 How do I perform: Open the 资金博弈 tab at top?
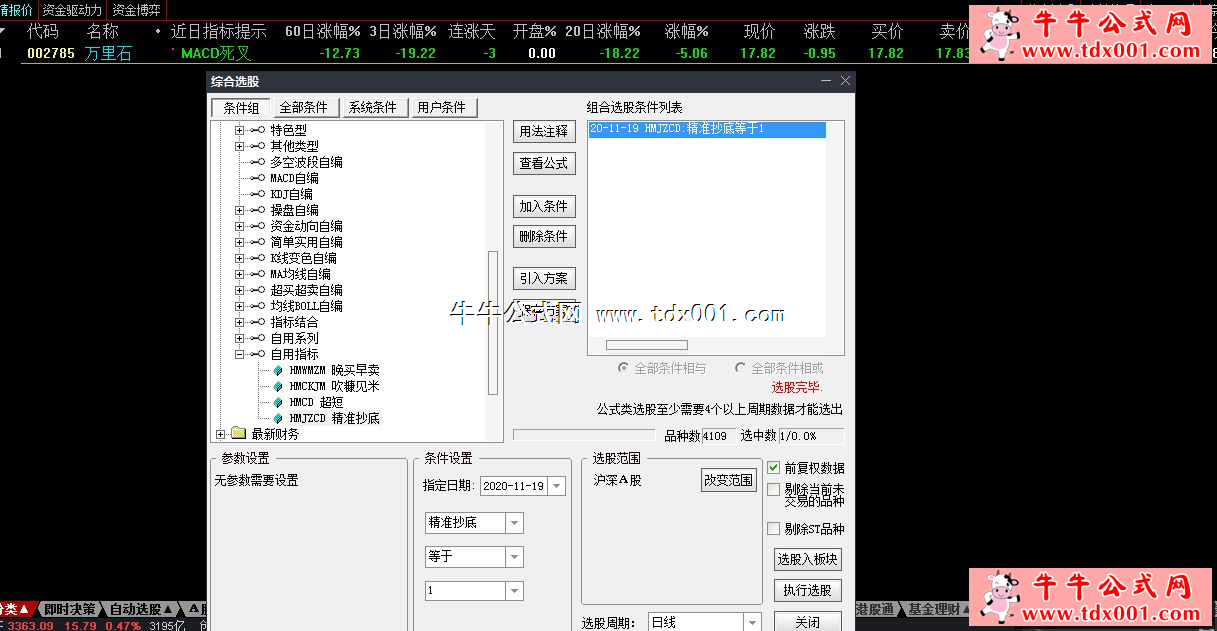[x=136, y=10]
